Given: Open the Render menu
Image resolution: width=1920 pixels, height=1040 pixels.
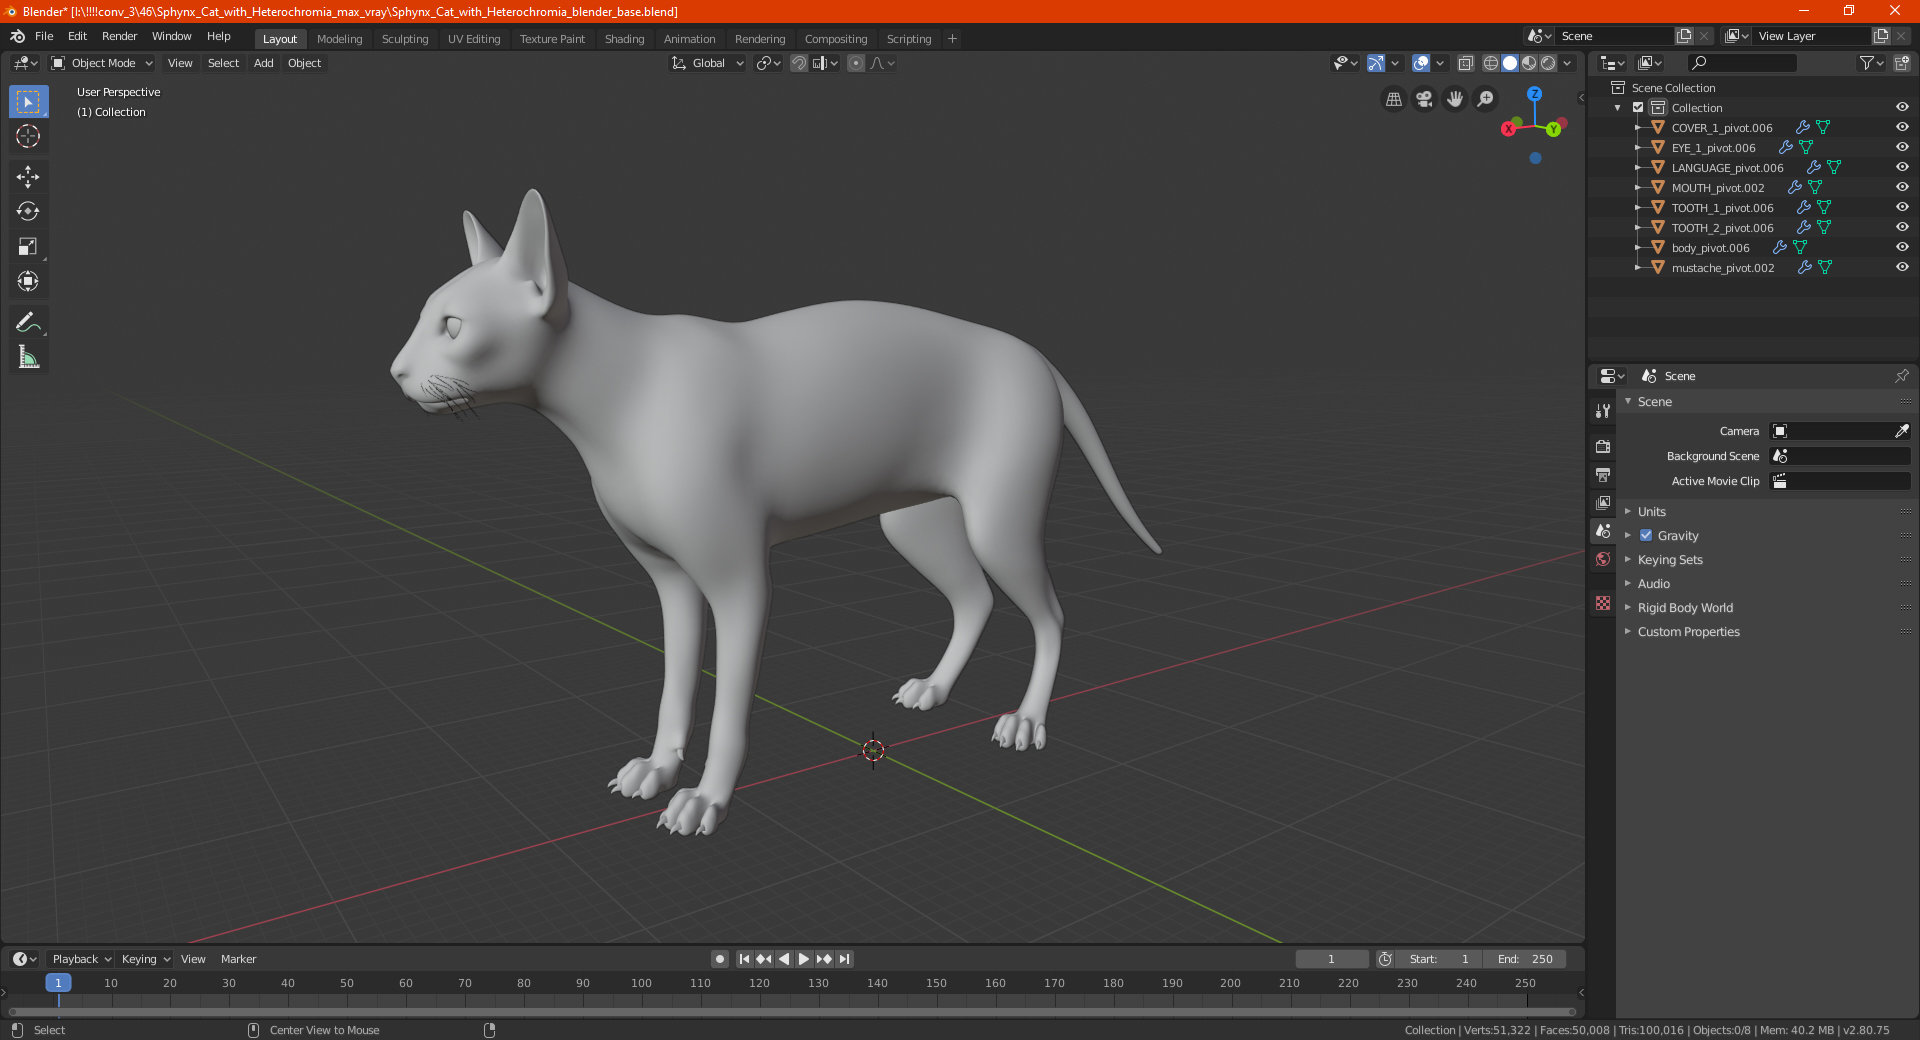Looking at the screenshot, I should (119, 36).
